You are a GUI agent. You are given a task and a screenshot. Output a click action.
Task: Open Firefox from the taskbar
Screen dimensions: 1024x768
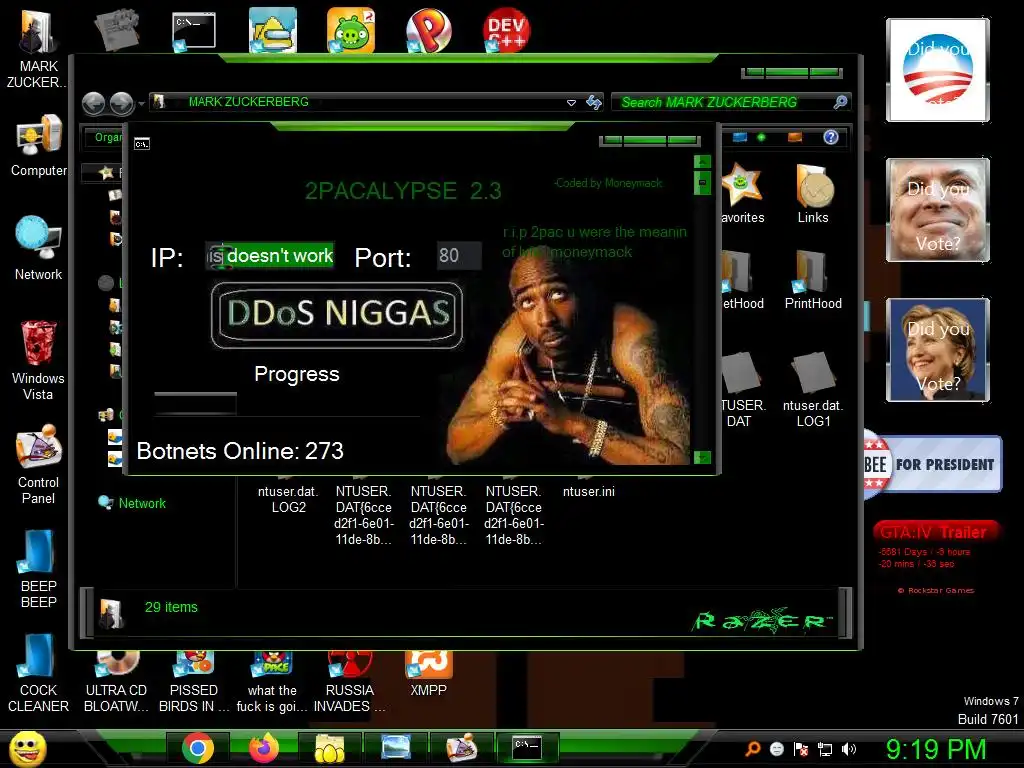pos(264,748)
